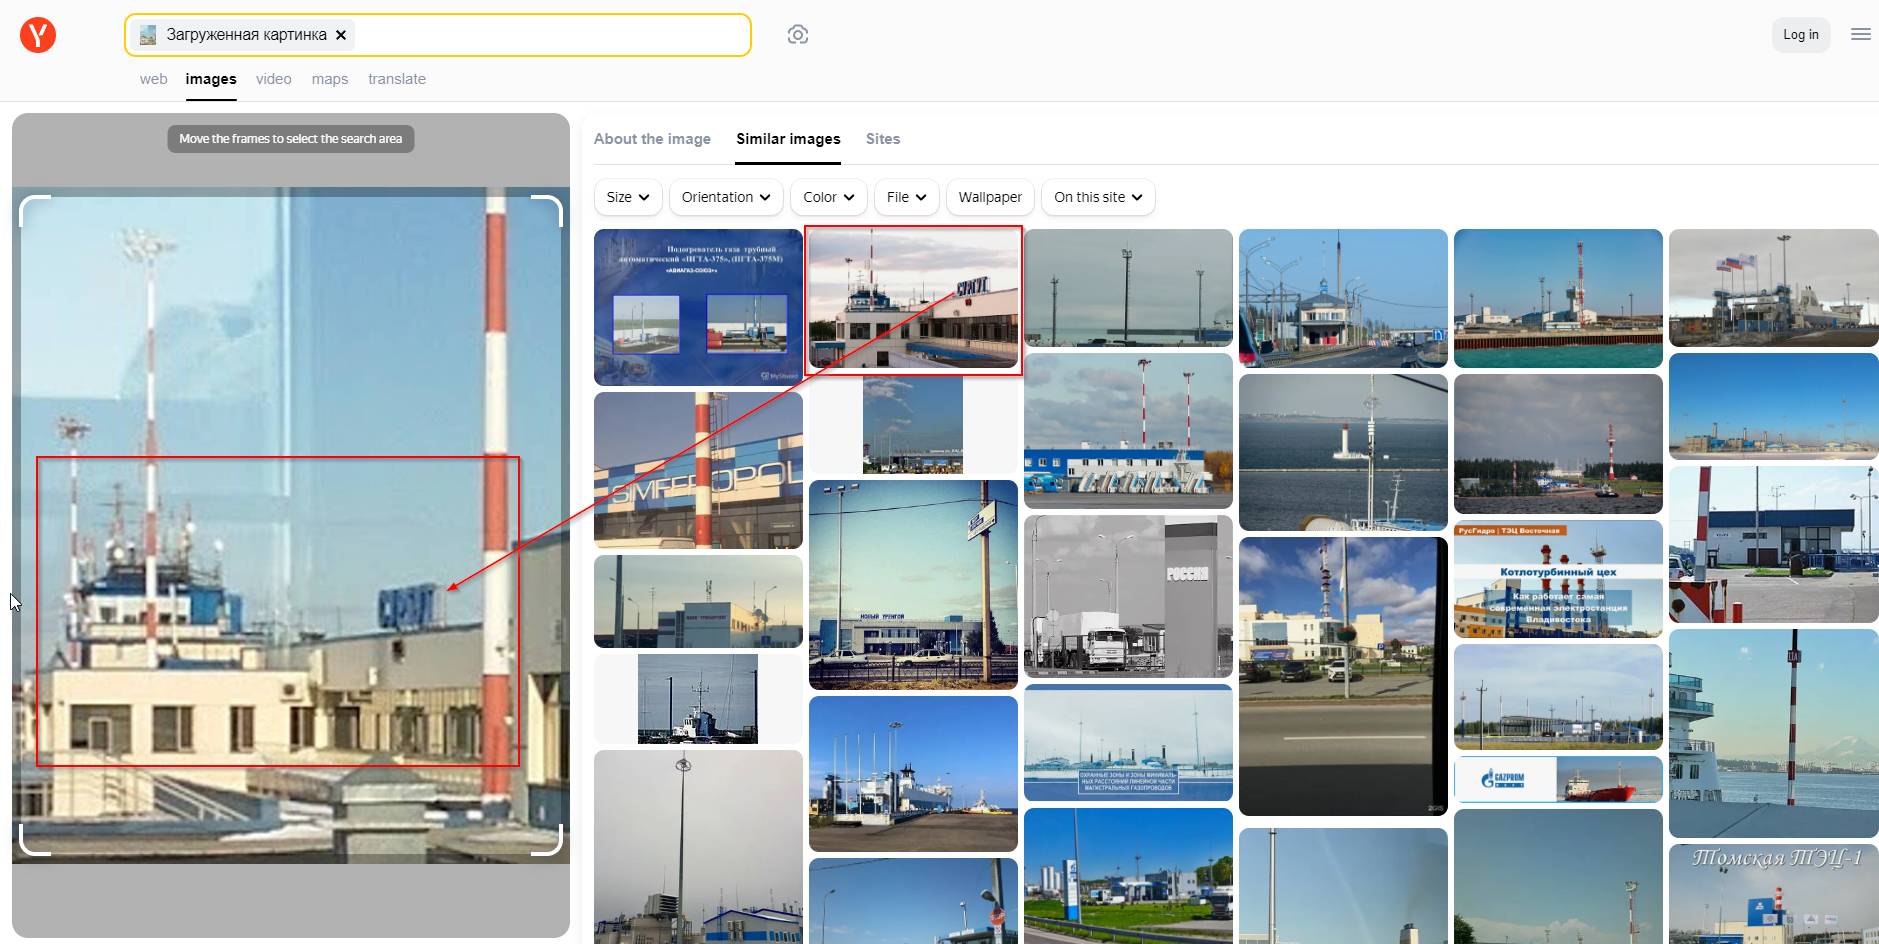Screen dimensions: 1879x944
Task: Open the Orientation filter dropdown
Action: coord(726,197)
